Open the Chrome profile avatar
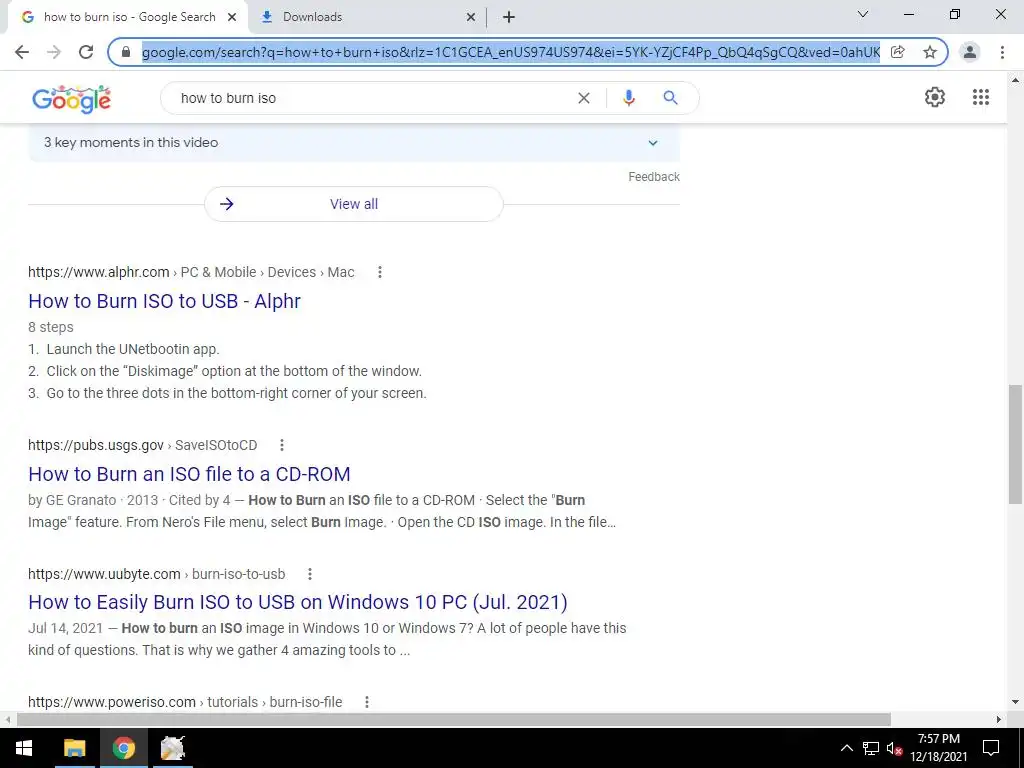 970,52
